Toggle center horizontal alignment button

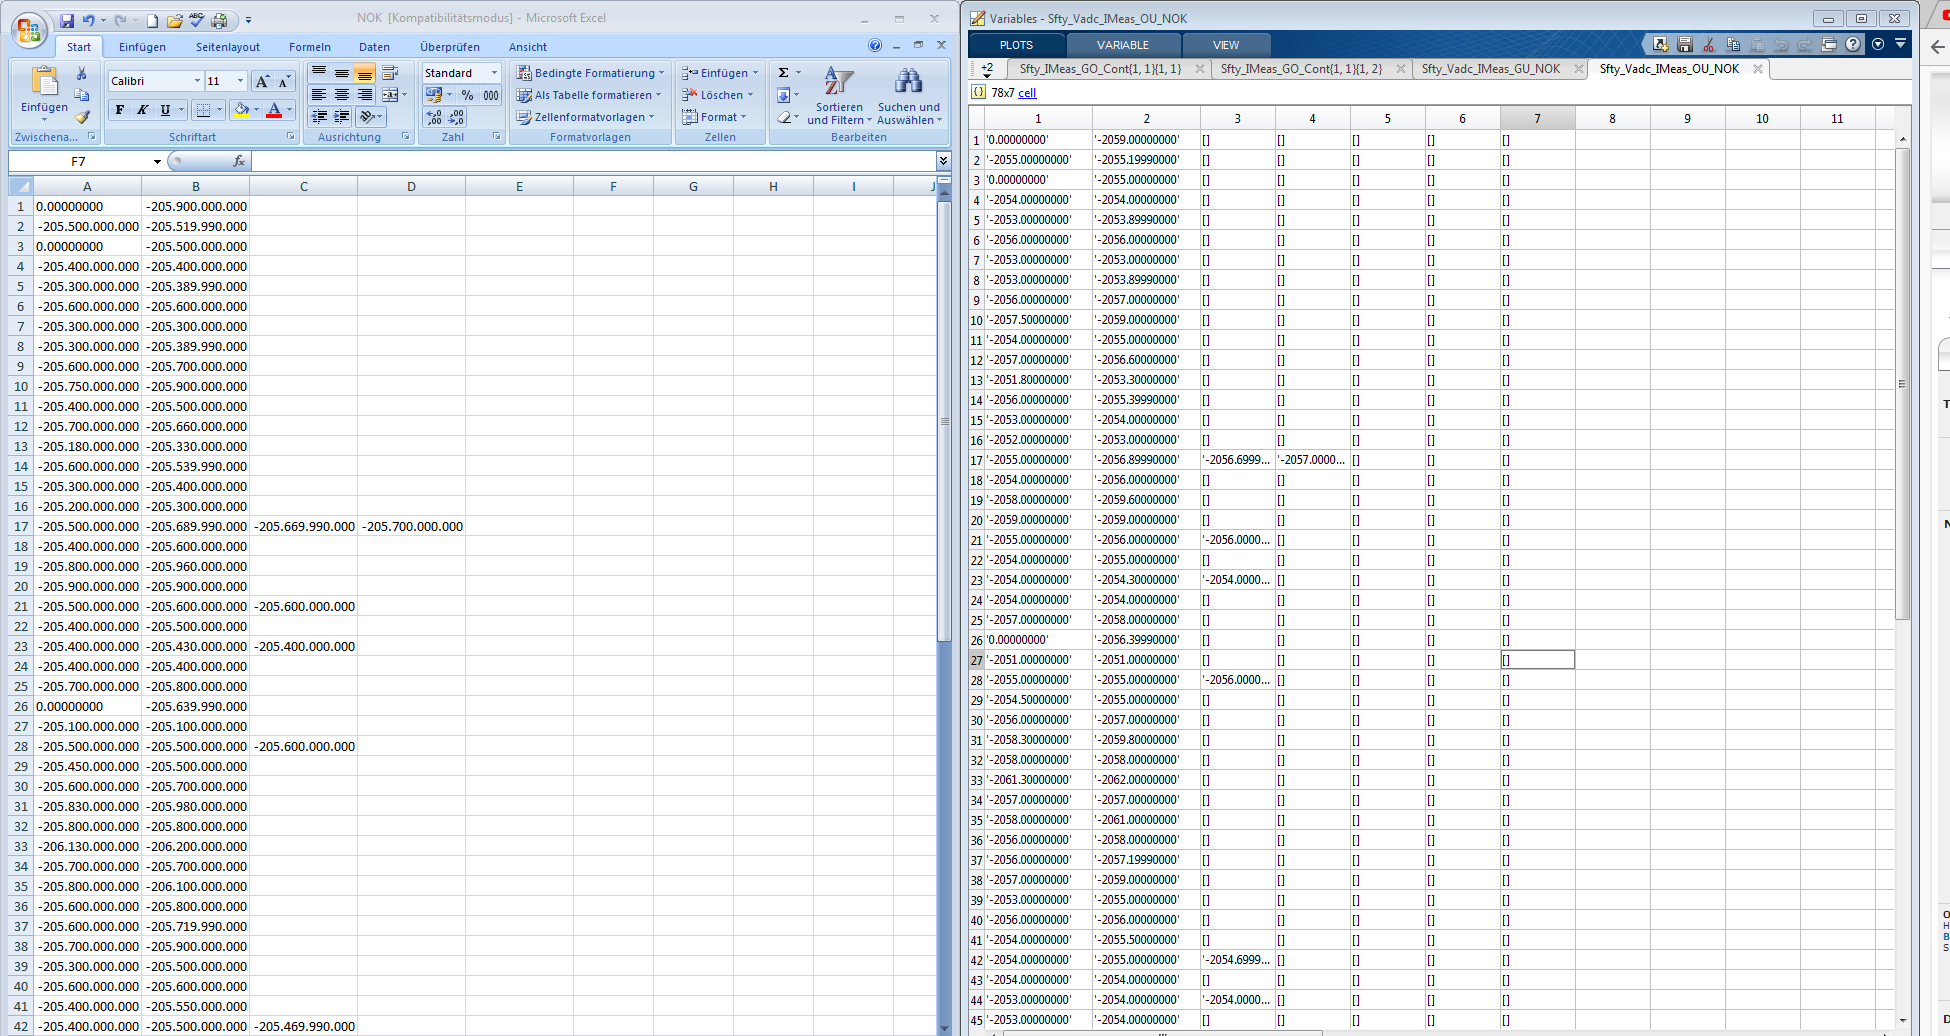point(342,95)
